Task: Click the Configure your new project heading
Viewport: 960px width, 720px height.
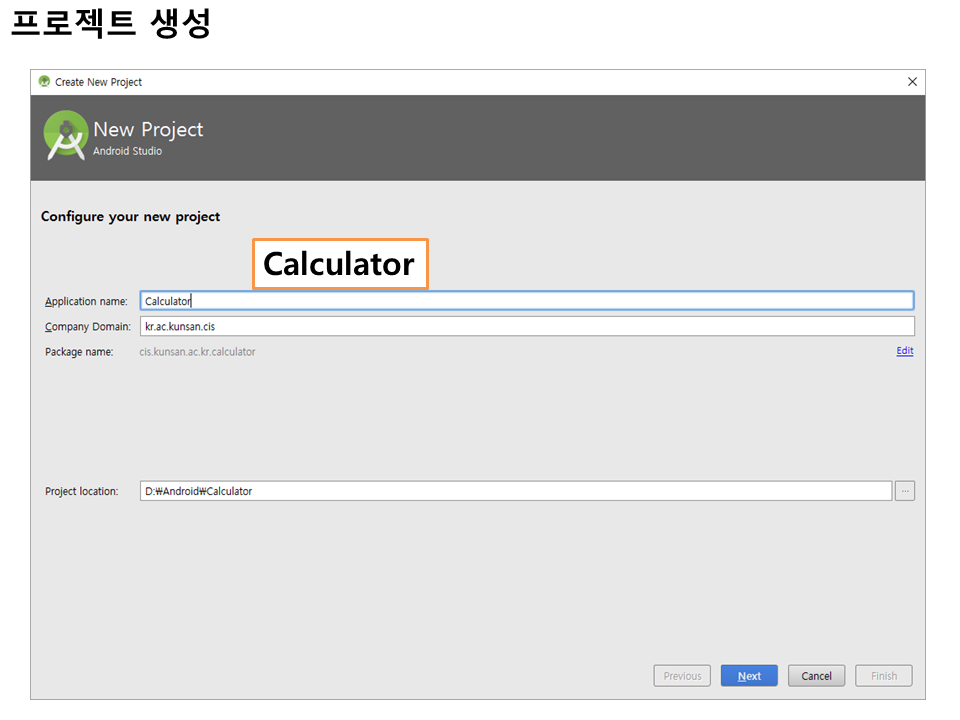Action: pos(130,217)
